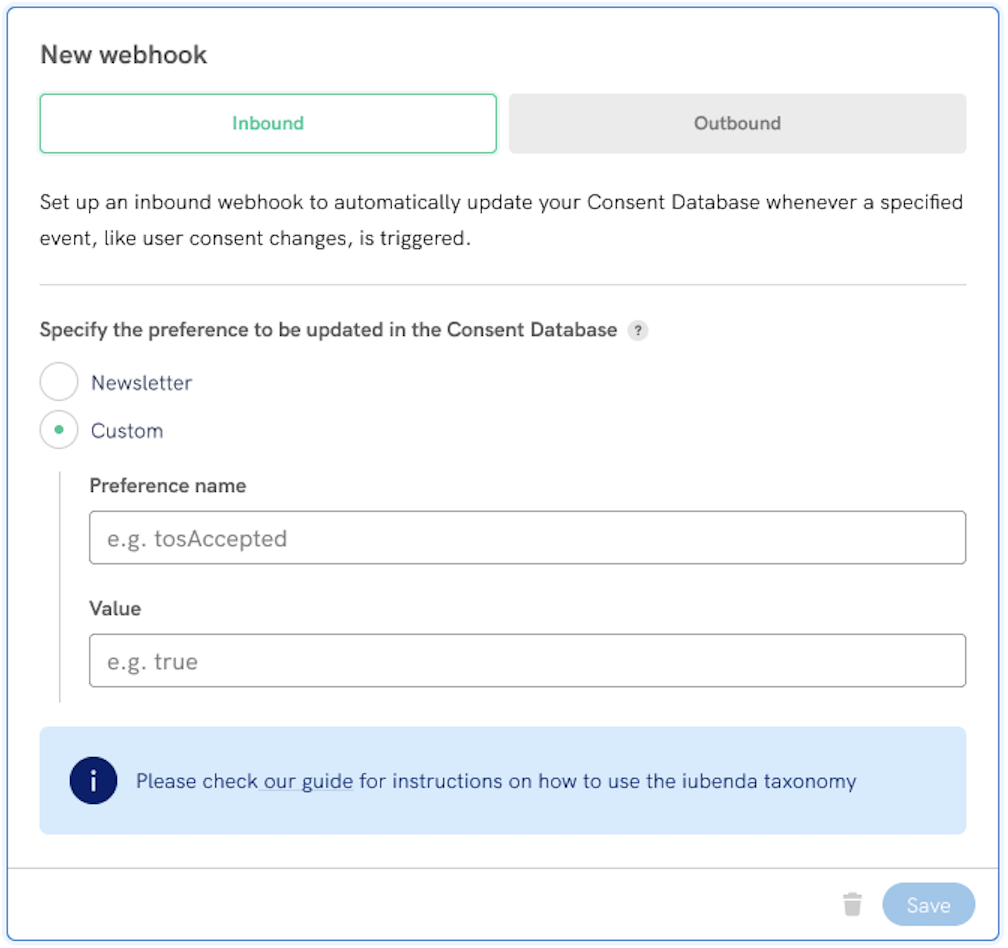1008x948 pixels.
Task: Click the "Newsletter" option label text
Action: pyautogui.click(x=141, y=383)
